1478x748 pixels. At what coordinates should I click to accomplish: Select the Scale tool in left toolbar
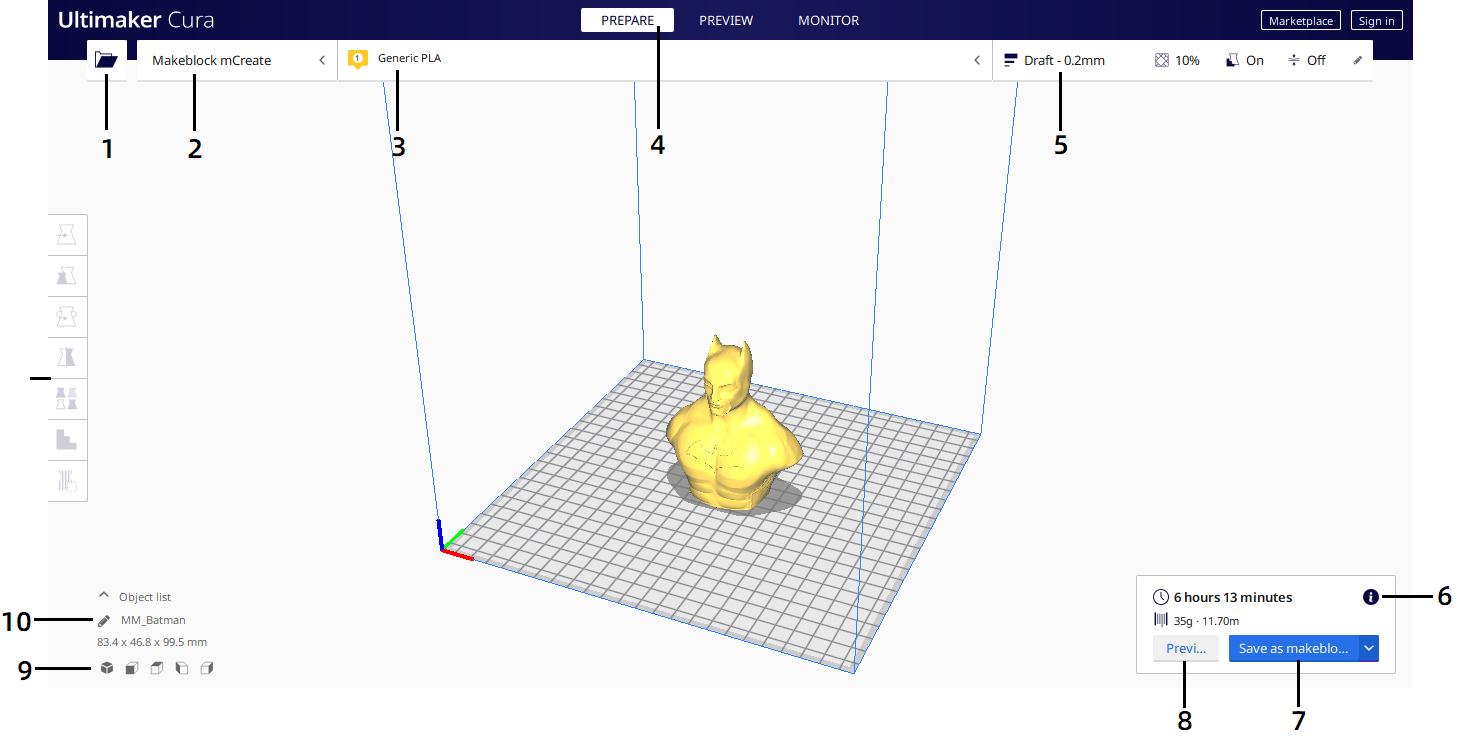pyautogui.click(x=67, y=276)
